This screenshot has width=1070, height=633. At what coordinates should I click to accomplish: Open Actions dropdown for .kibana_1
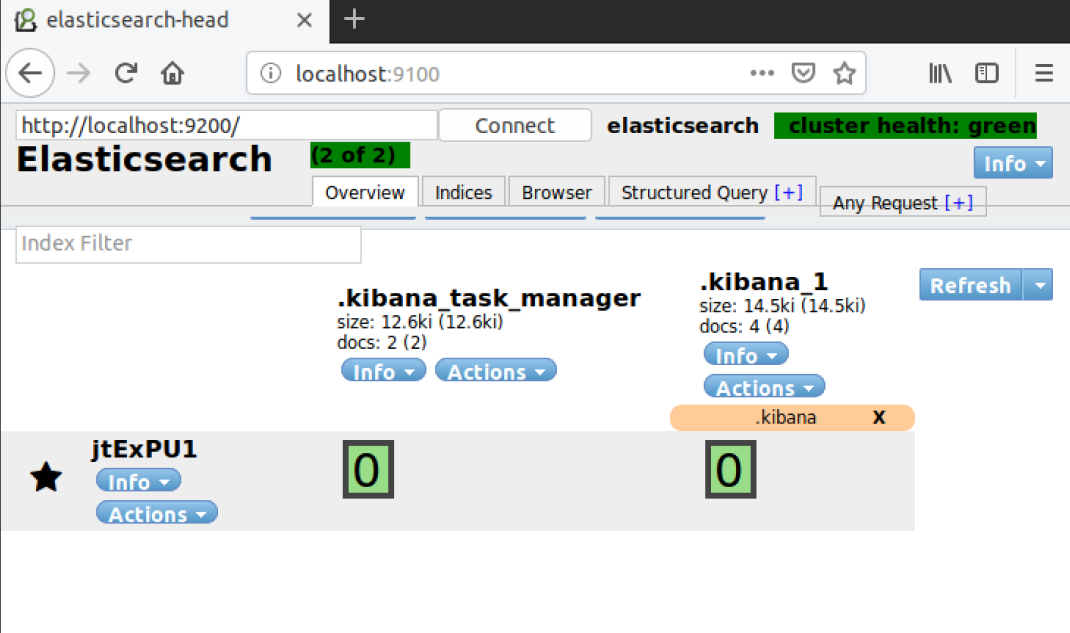click(764, 387)
